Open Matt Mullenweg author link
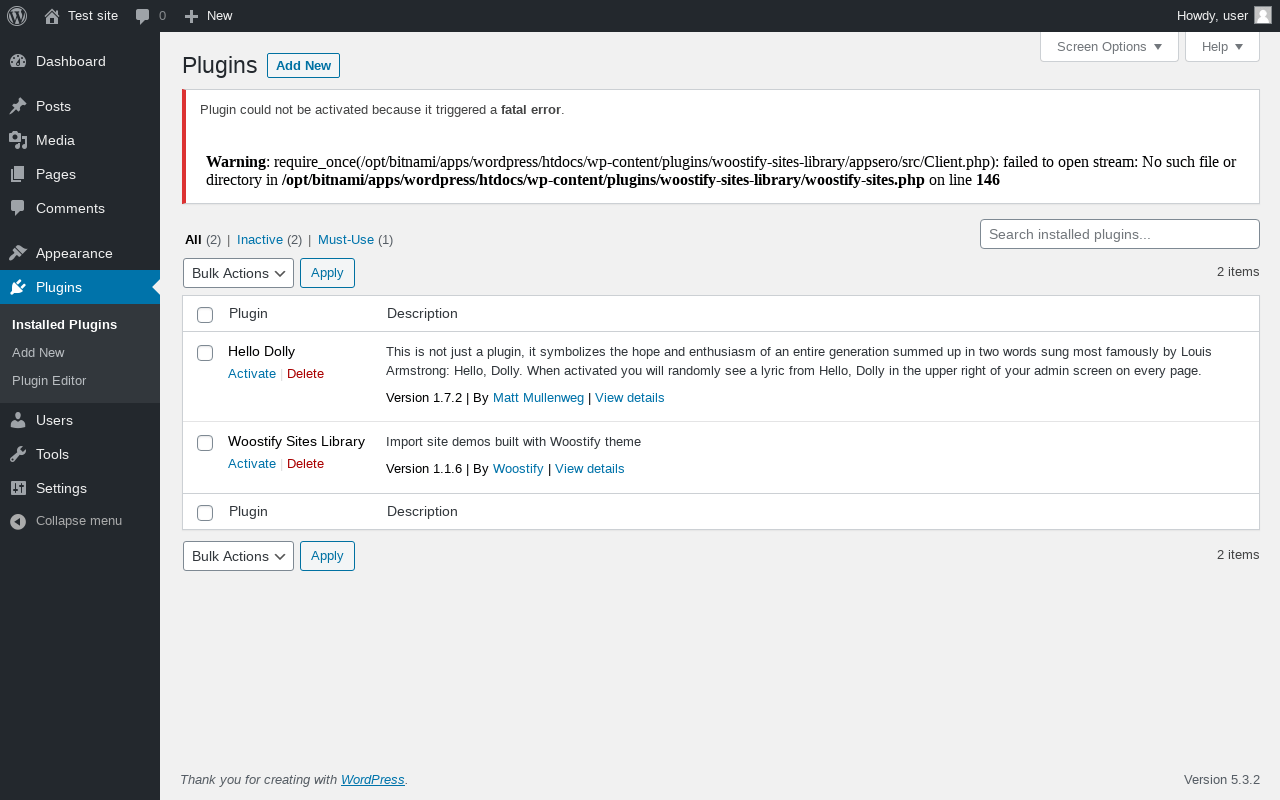The image size is (1280, 800). [538, 397]
